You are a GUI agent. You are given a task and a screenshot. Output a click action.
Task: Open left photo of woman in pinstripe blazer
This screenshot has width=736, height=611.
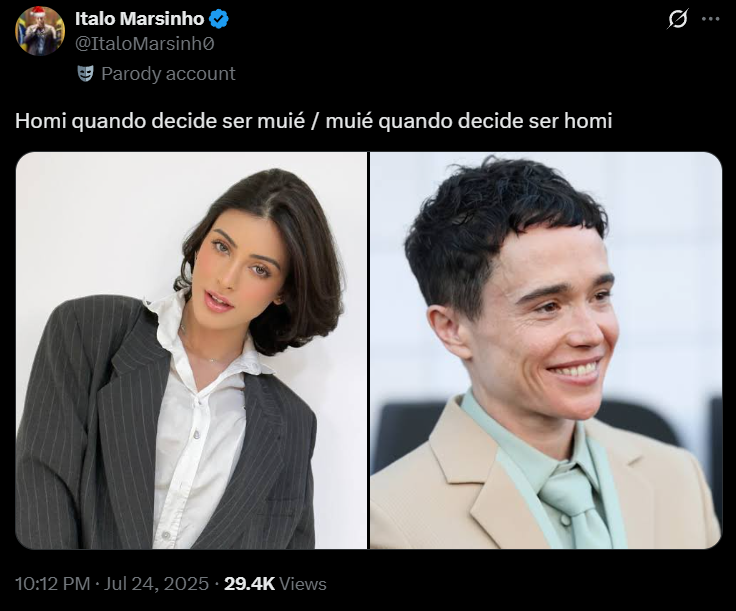pos(191,350)
